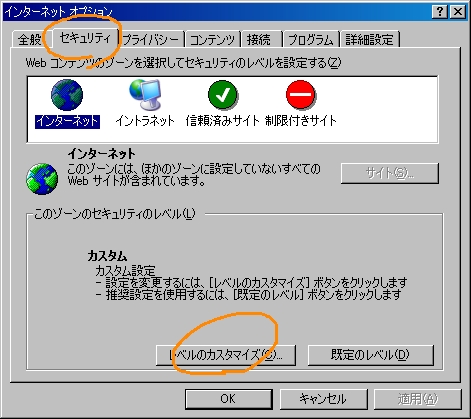Image resolution: width=471 pixels, height=419 pixels.
Task: Open the 全般 tab
Action: (x=29, y=40)
